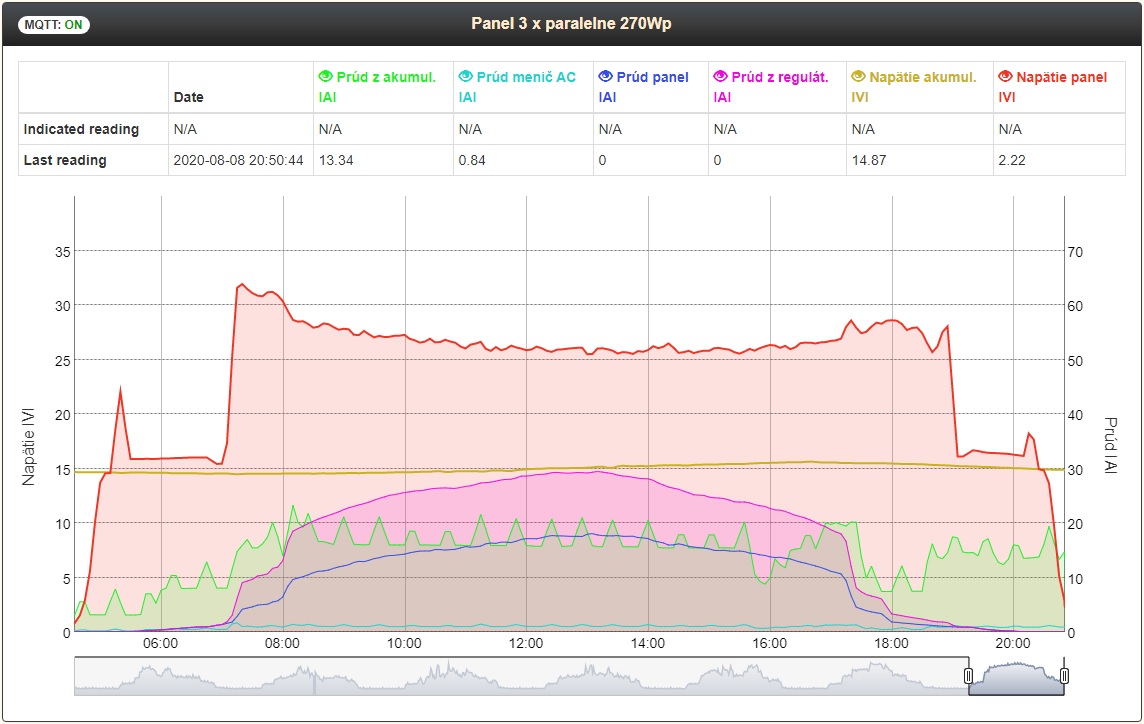Viewport: 1144px width, 724px height.
Task: Click the 18:00 label on time axis
Action: coord(891,644)
